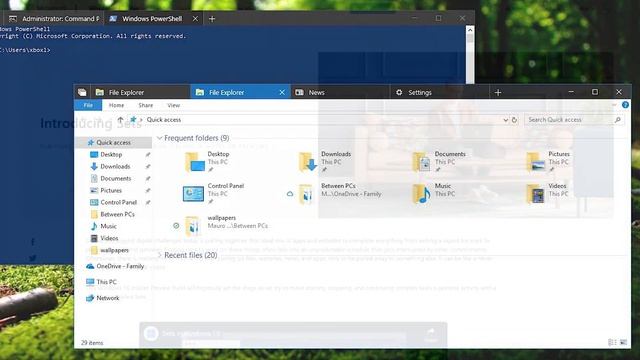Add a new tab in PowerShell window
Image resolution: width=640 pixels, height=360 pixels.
212,19
